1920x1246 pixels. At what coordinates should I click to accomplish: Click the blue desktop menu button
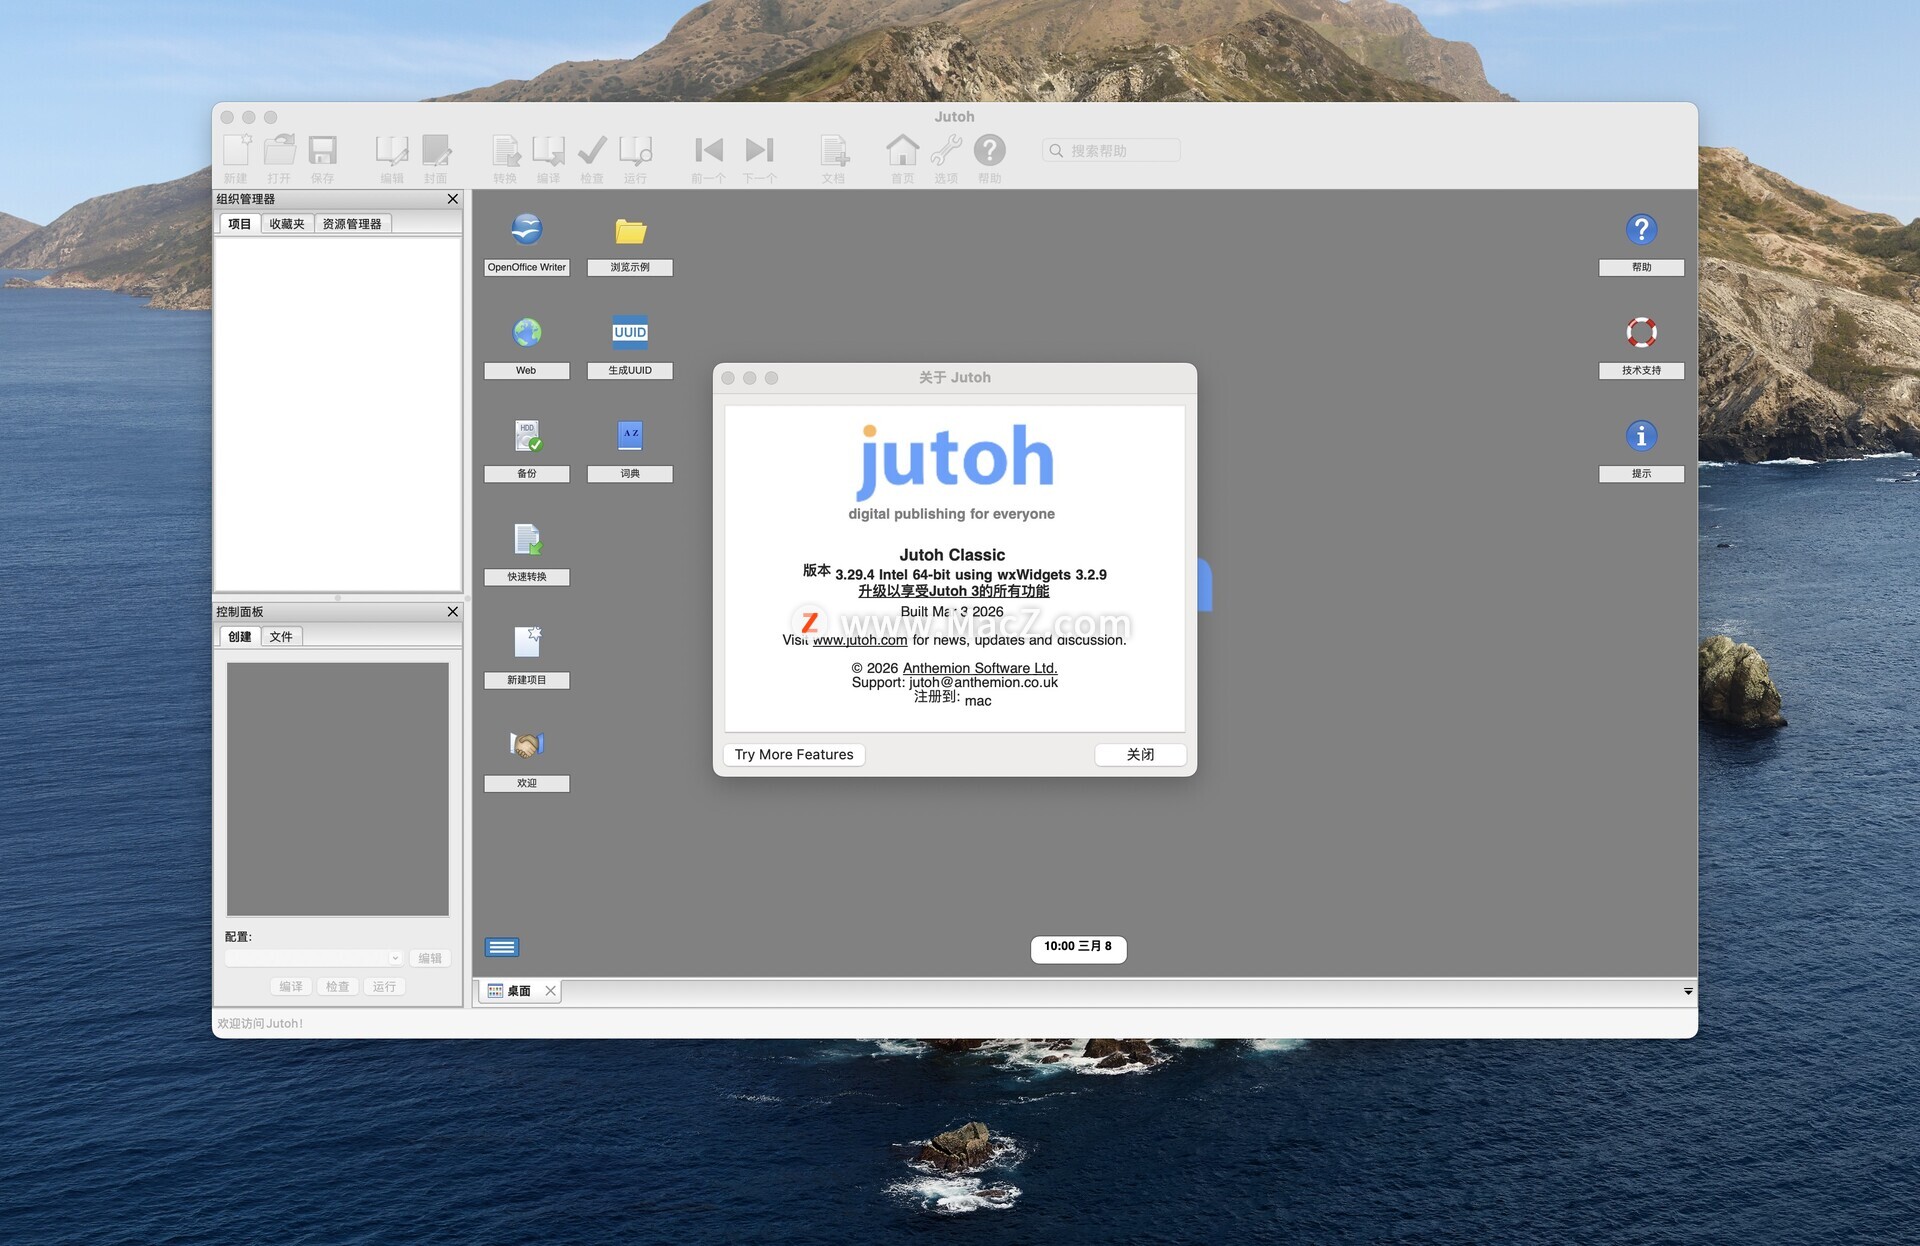tap(502, 947)
